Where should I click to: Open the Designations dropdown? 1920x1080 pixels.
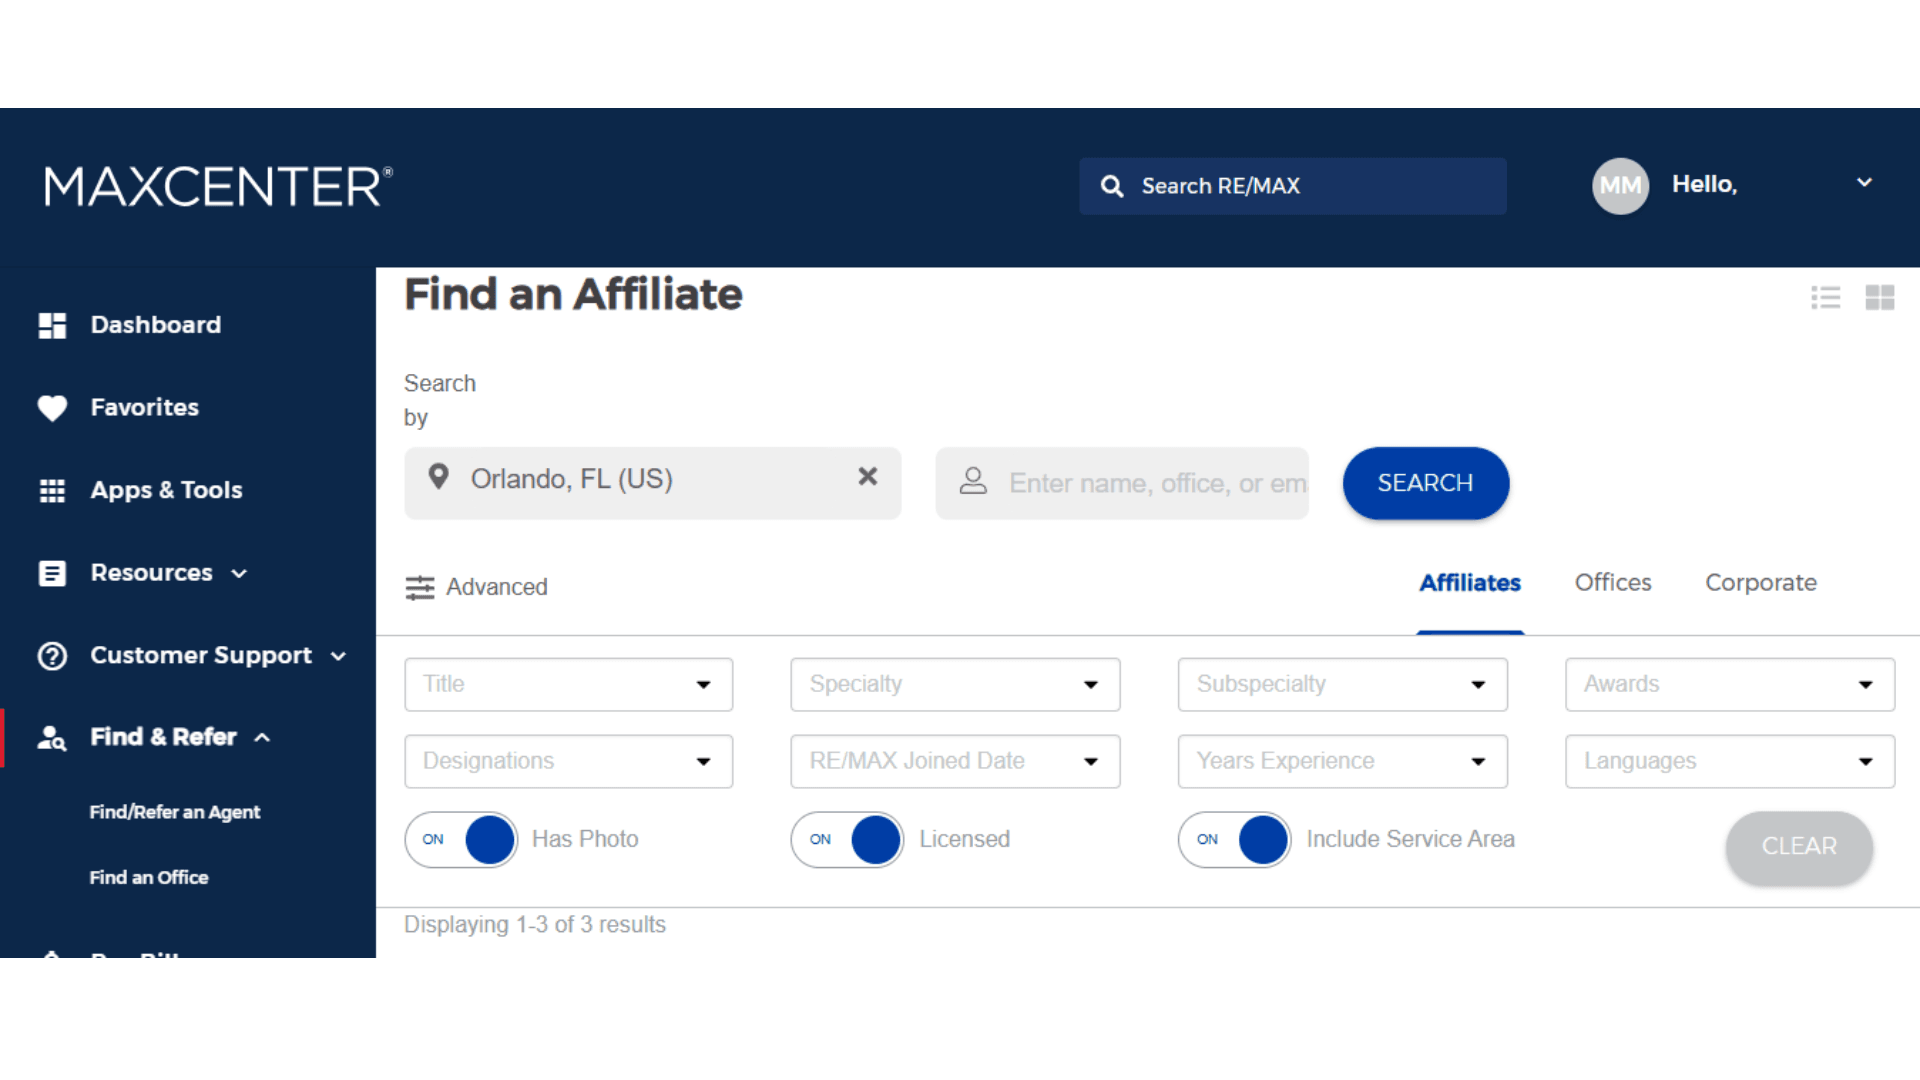click(568, 761)
